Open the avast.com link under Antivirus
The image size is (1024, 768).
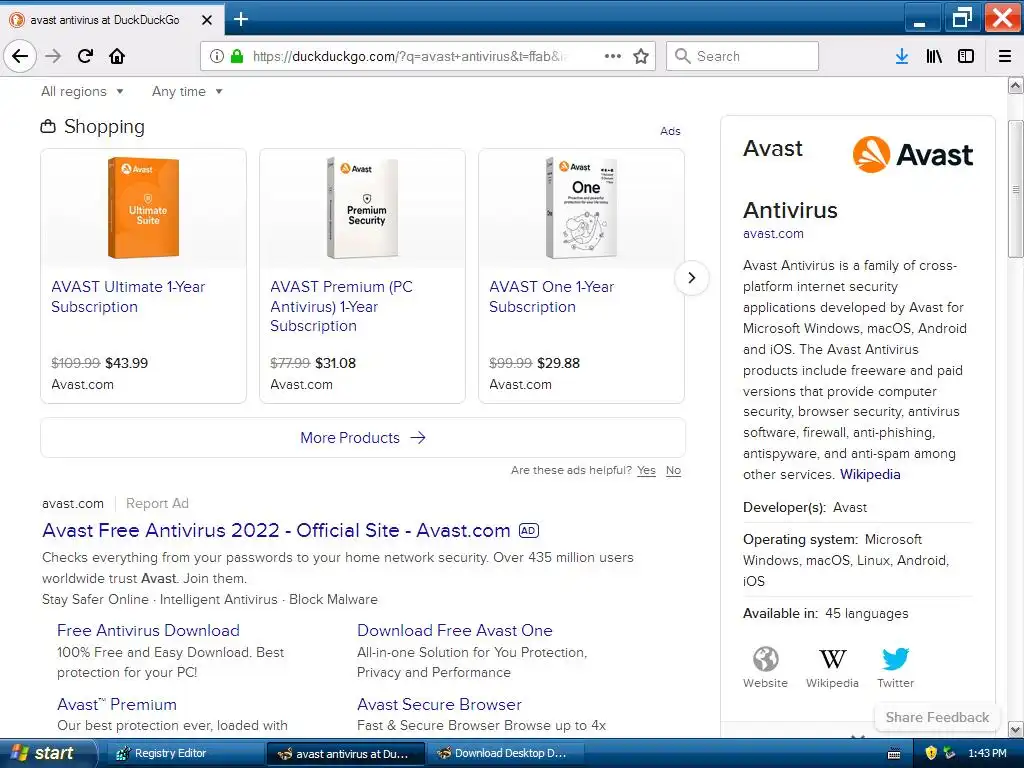(773, 233)
